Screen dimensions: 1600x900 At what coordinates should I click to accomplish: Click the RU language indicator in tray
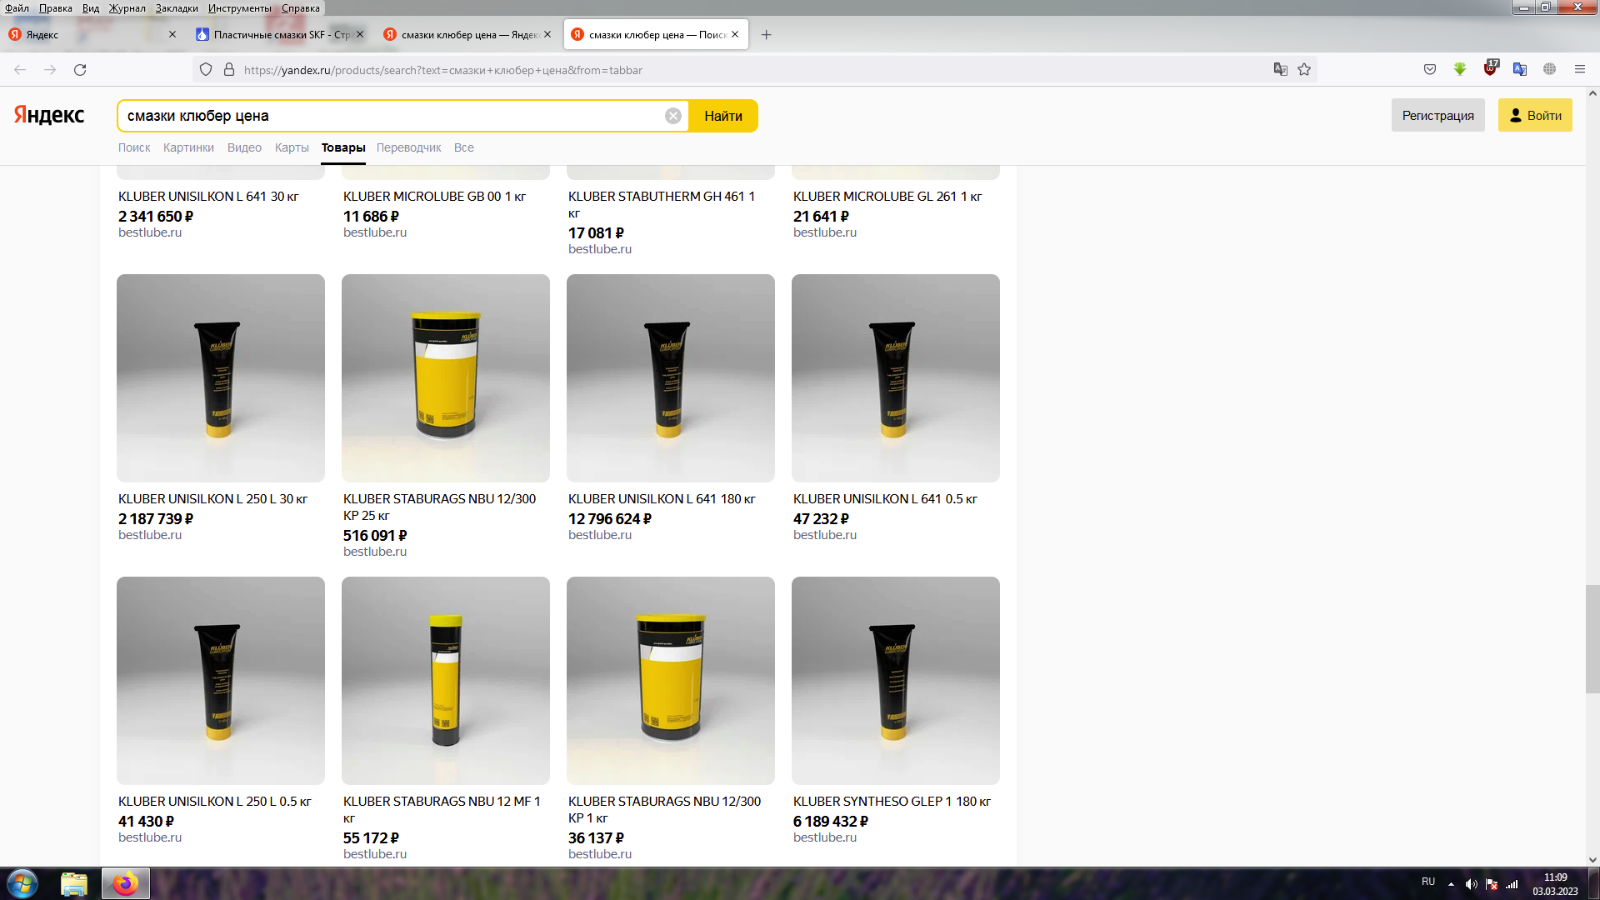[1428, 882]
